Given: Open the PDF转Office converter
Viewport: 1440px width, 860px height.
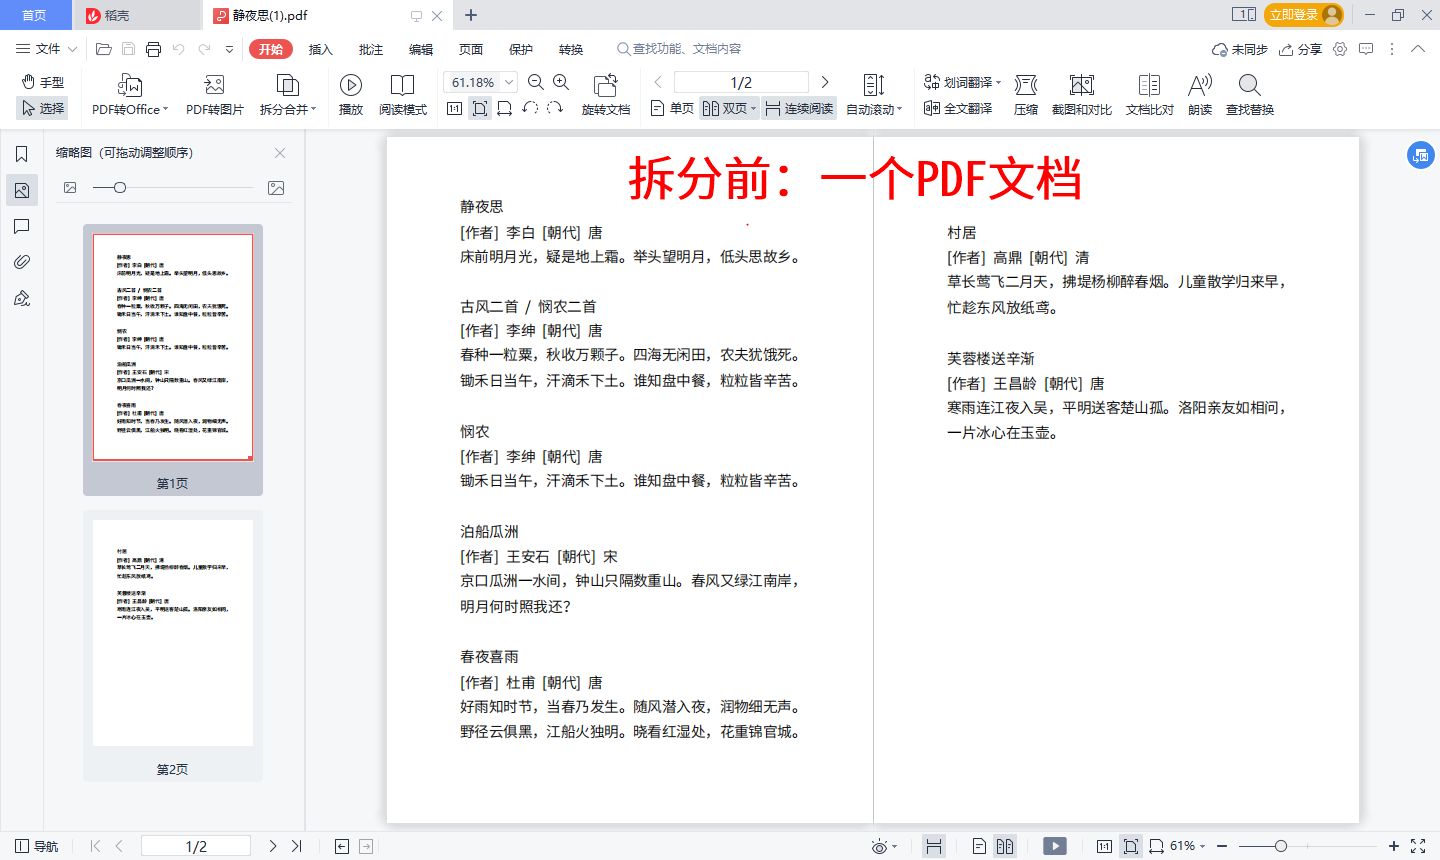Looking at the screenshot, I should coord(130,96).
